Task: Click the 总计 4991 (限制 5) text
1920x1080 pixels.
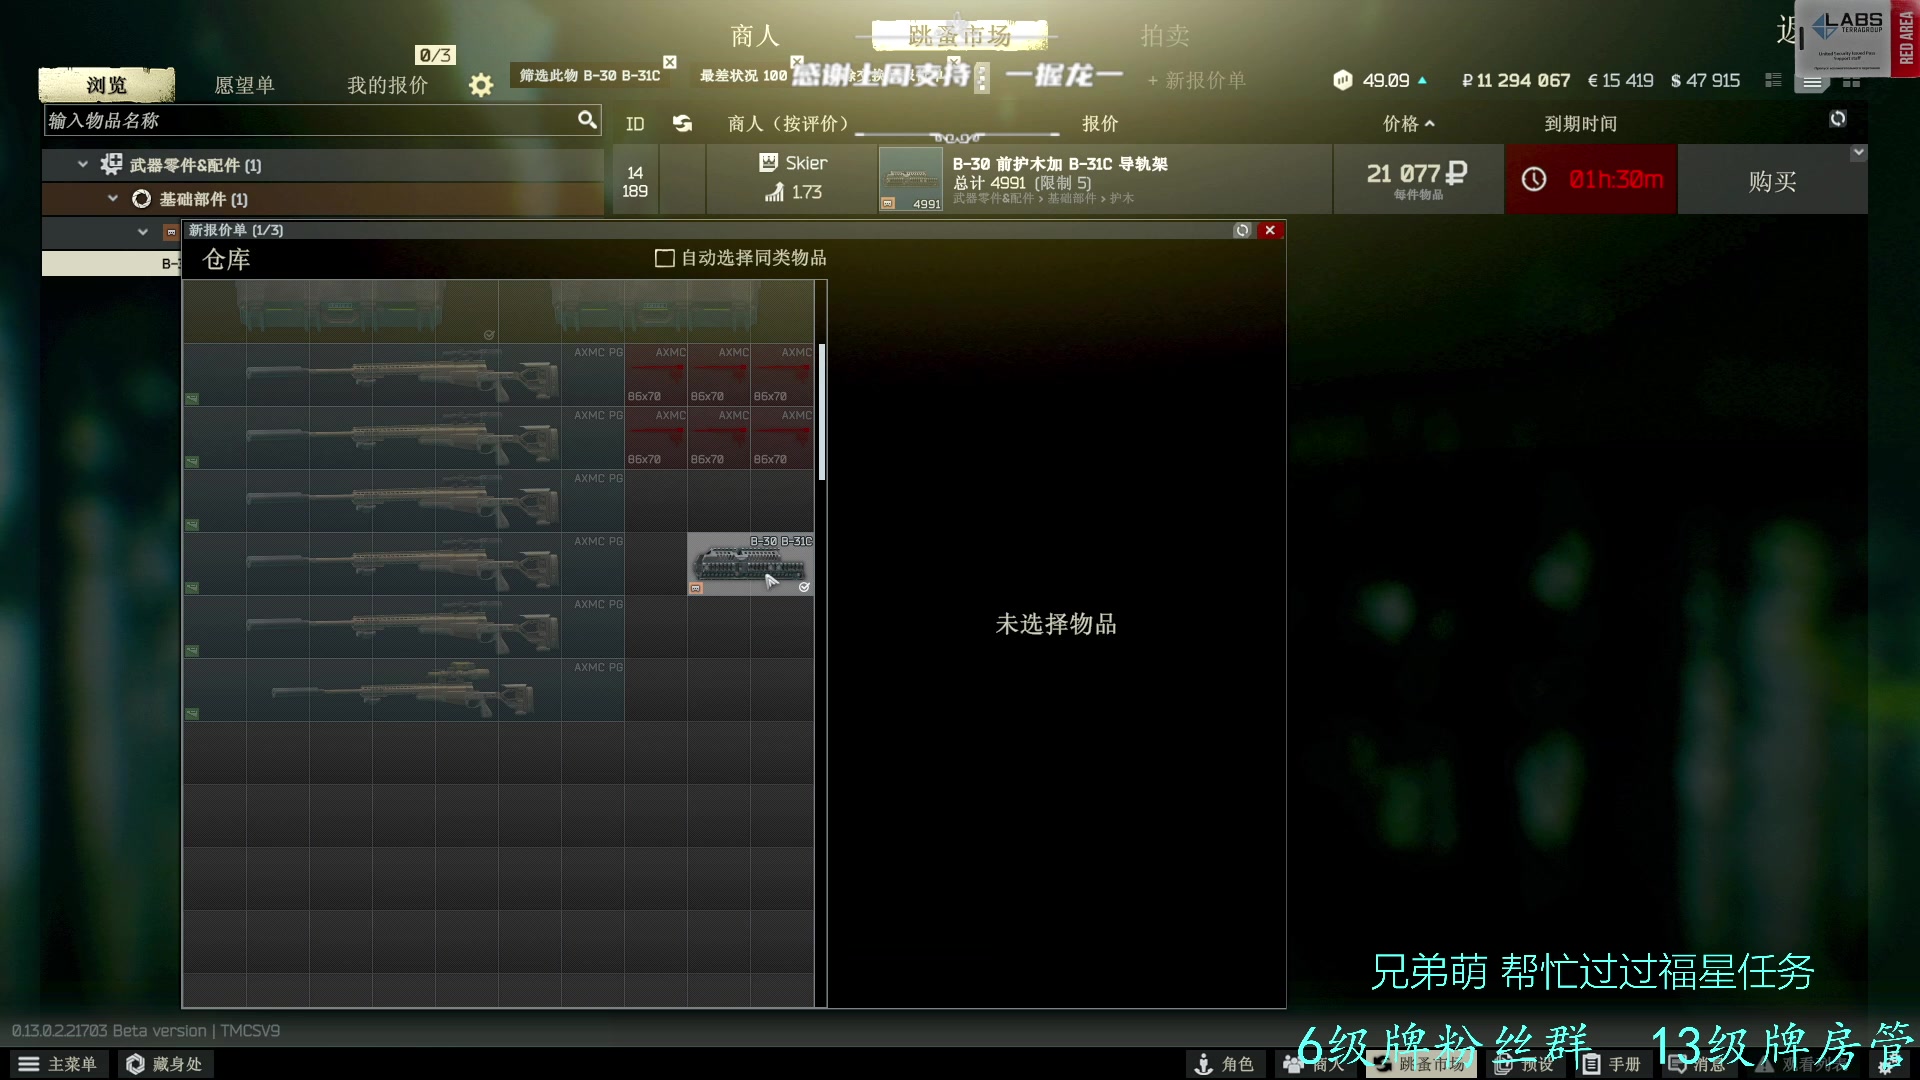Action: point(1022,183)
